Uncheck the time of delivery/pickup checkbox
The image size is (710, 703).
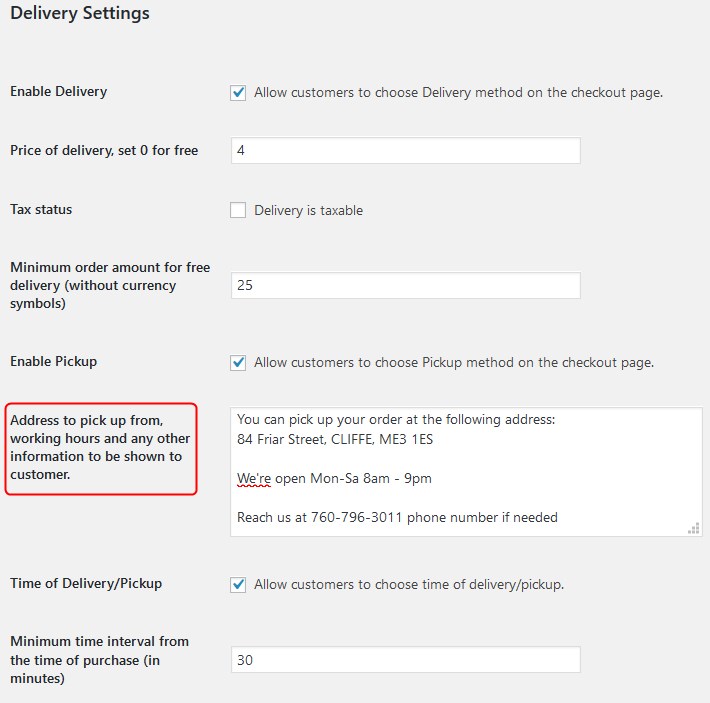click(x=238, y=584)
